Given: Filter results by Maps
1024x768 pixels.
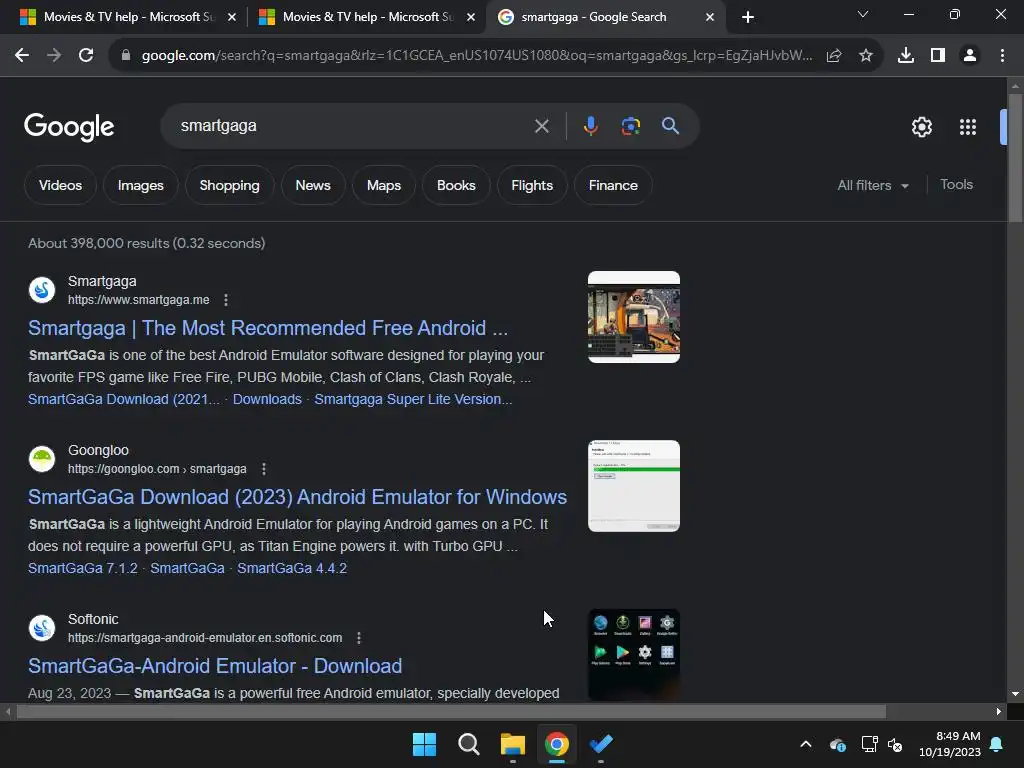Looking at the screenshot, I should (x=383, y=185).
